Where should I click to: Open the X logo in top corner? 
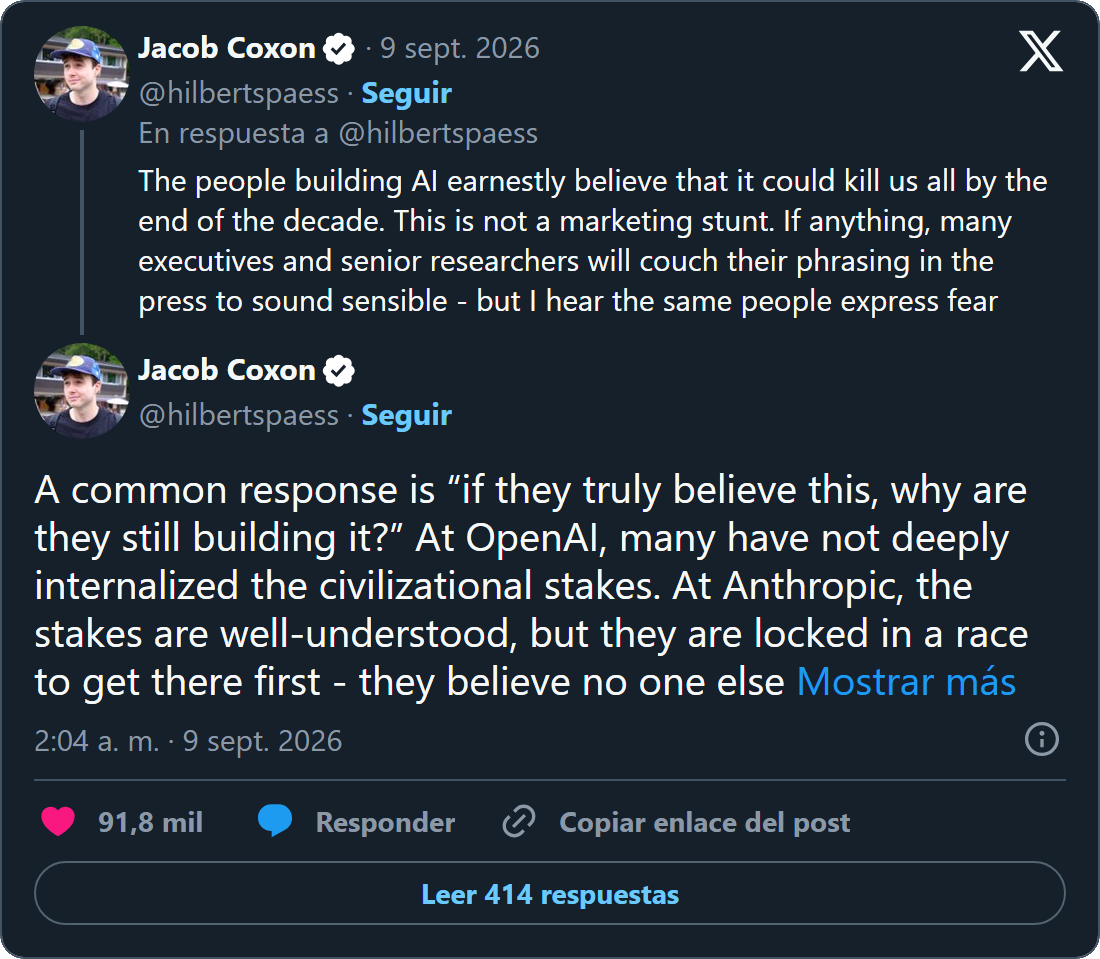[1040, 51]
